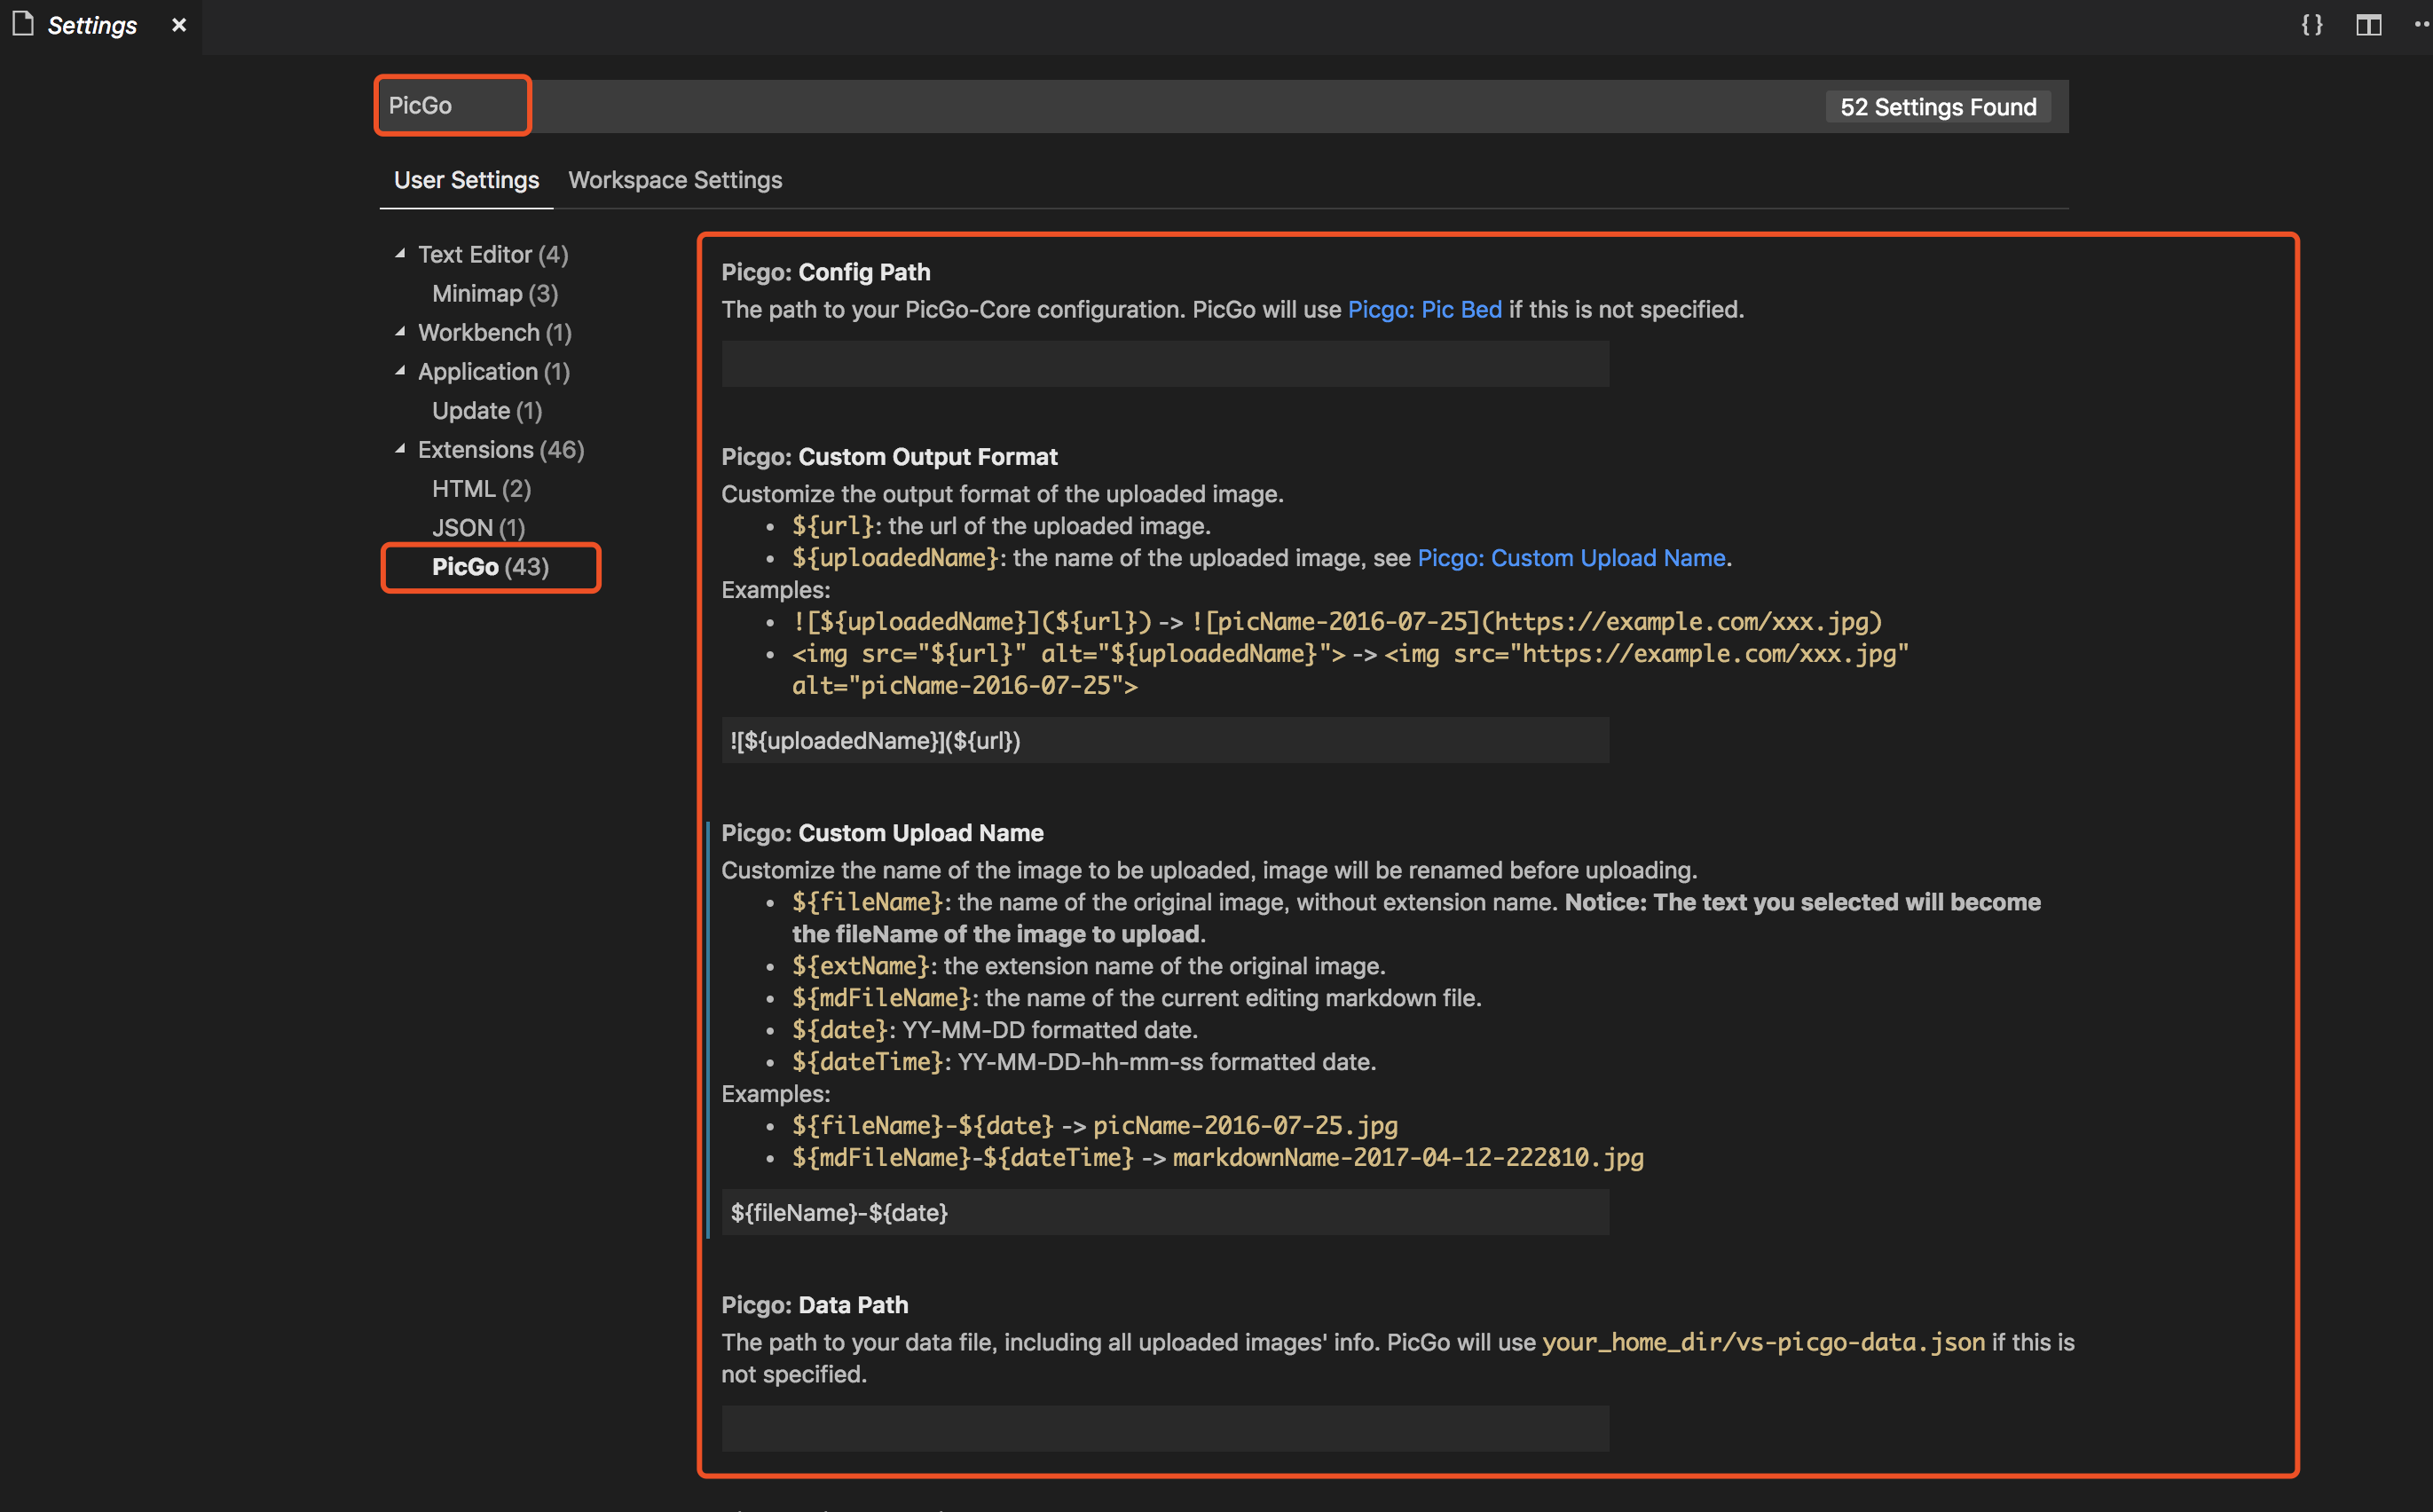Select the User Settings tab
2433x1512 pixels.
(x=466, y=180)
